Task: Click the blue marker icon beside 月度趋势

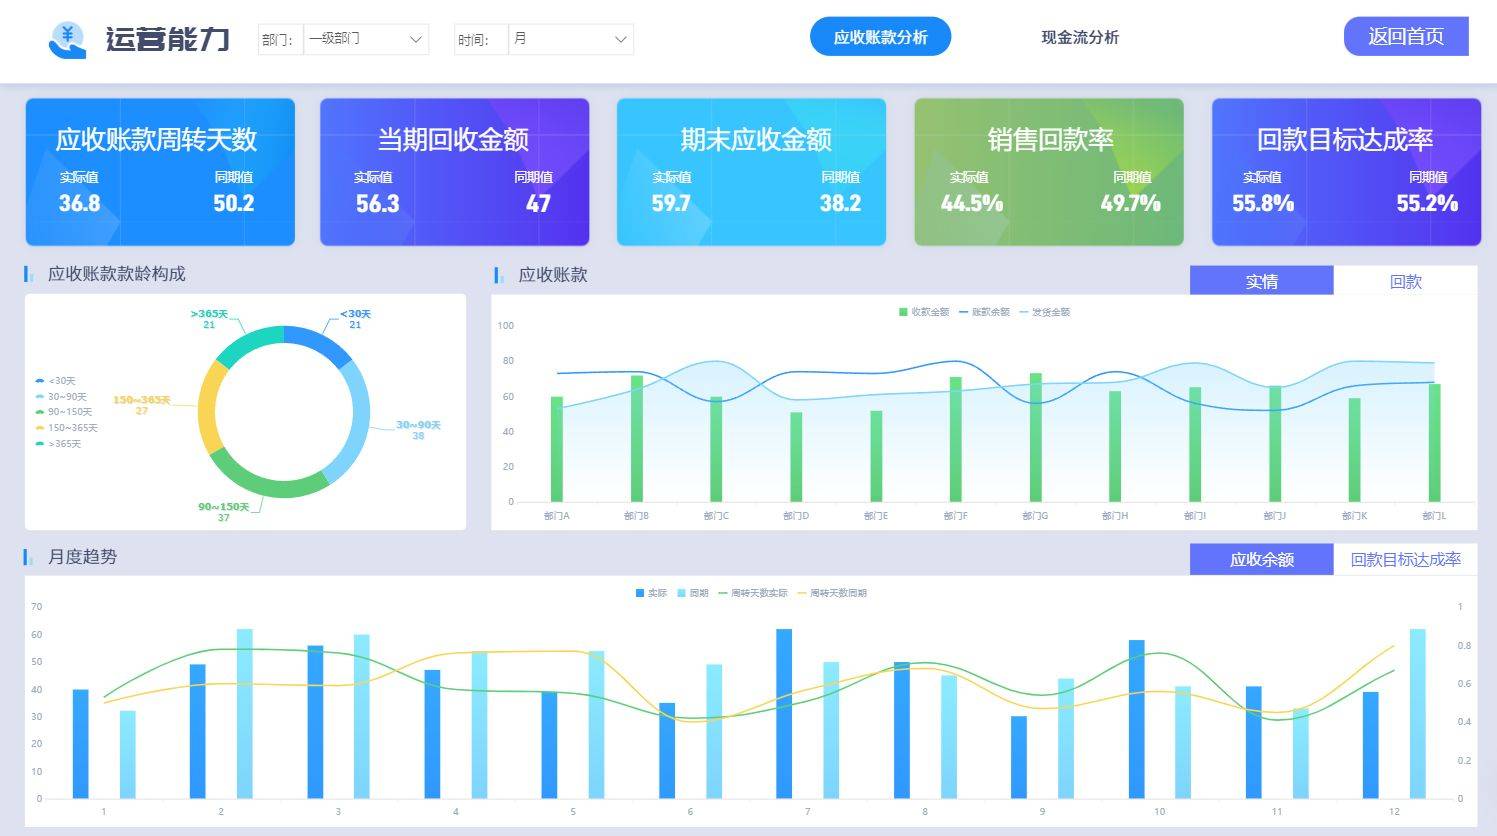Action: click(28, 557)
